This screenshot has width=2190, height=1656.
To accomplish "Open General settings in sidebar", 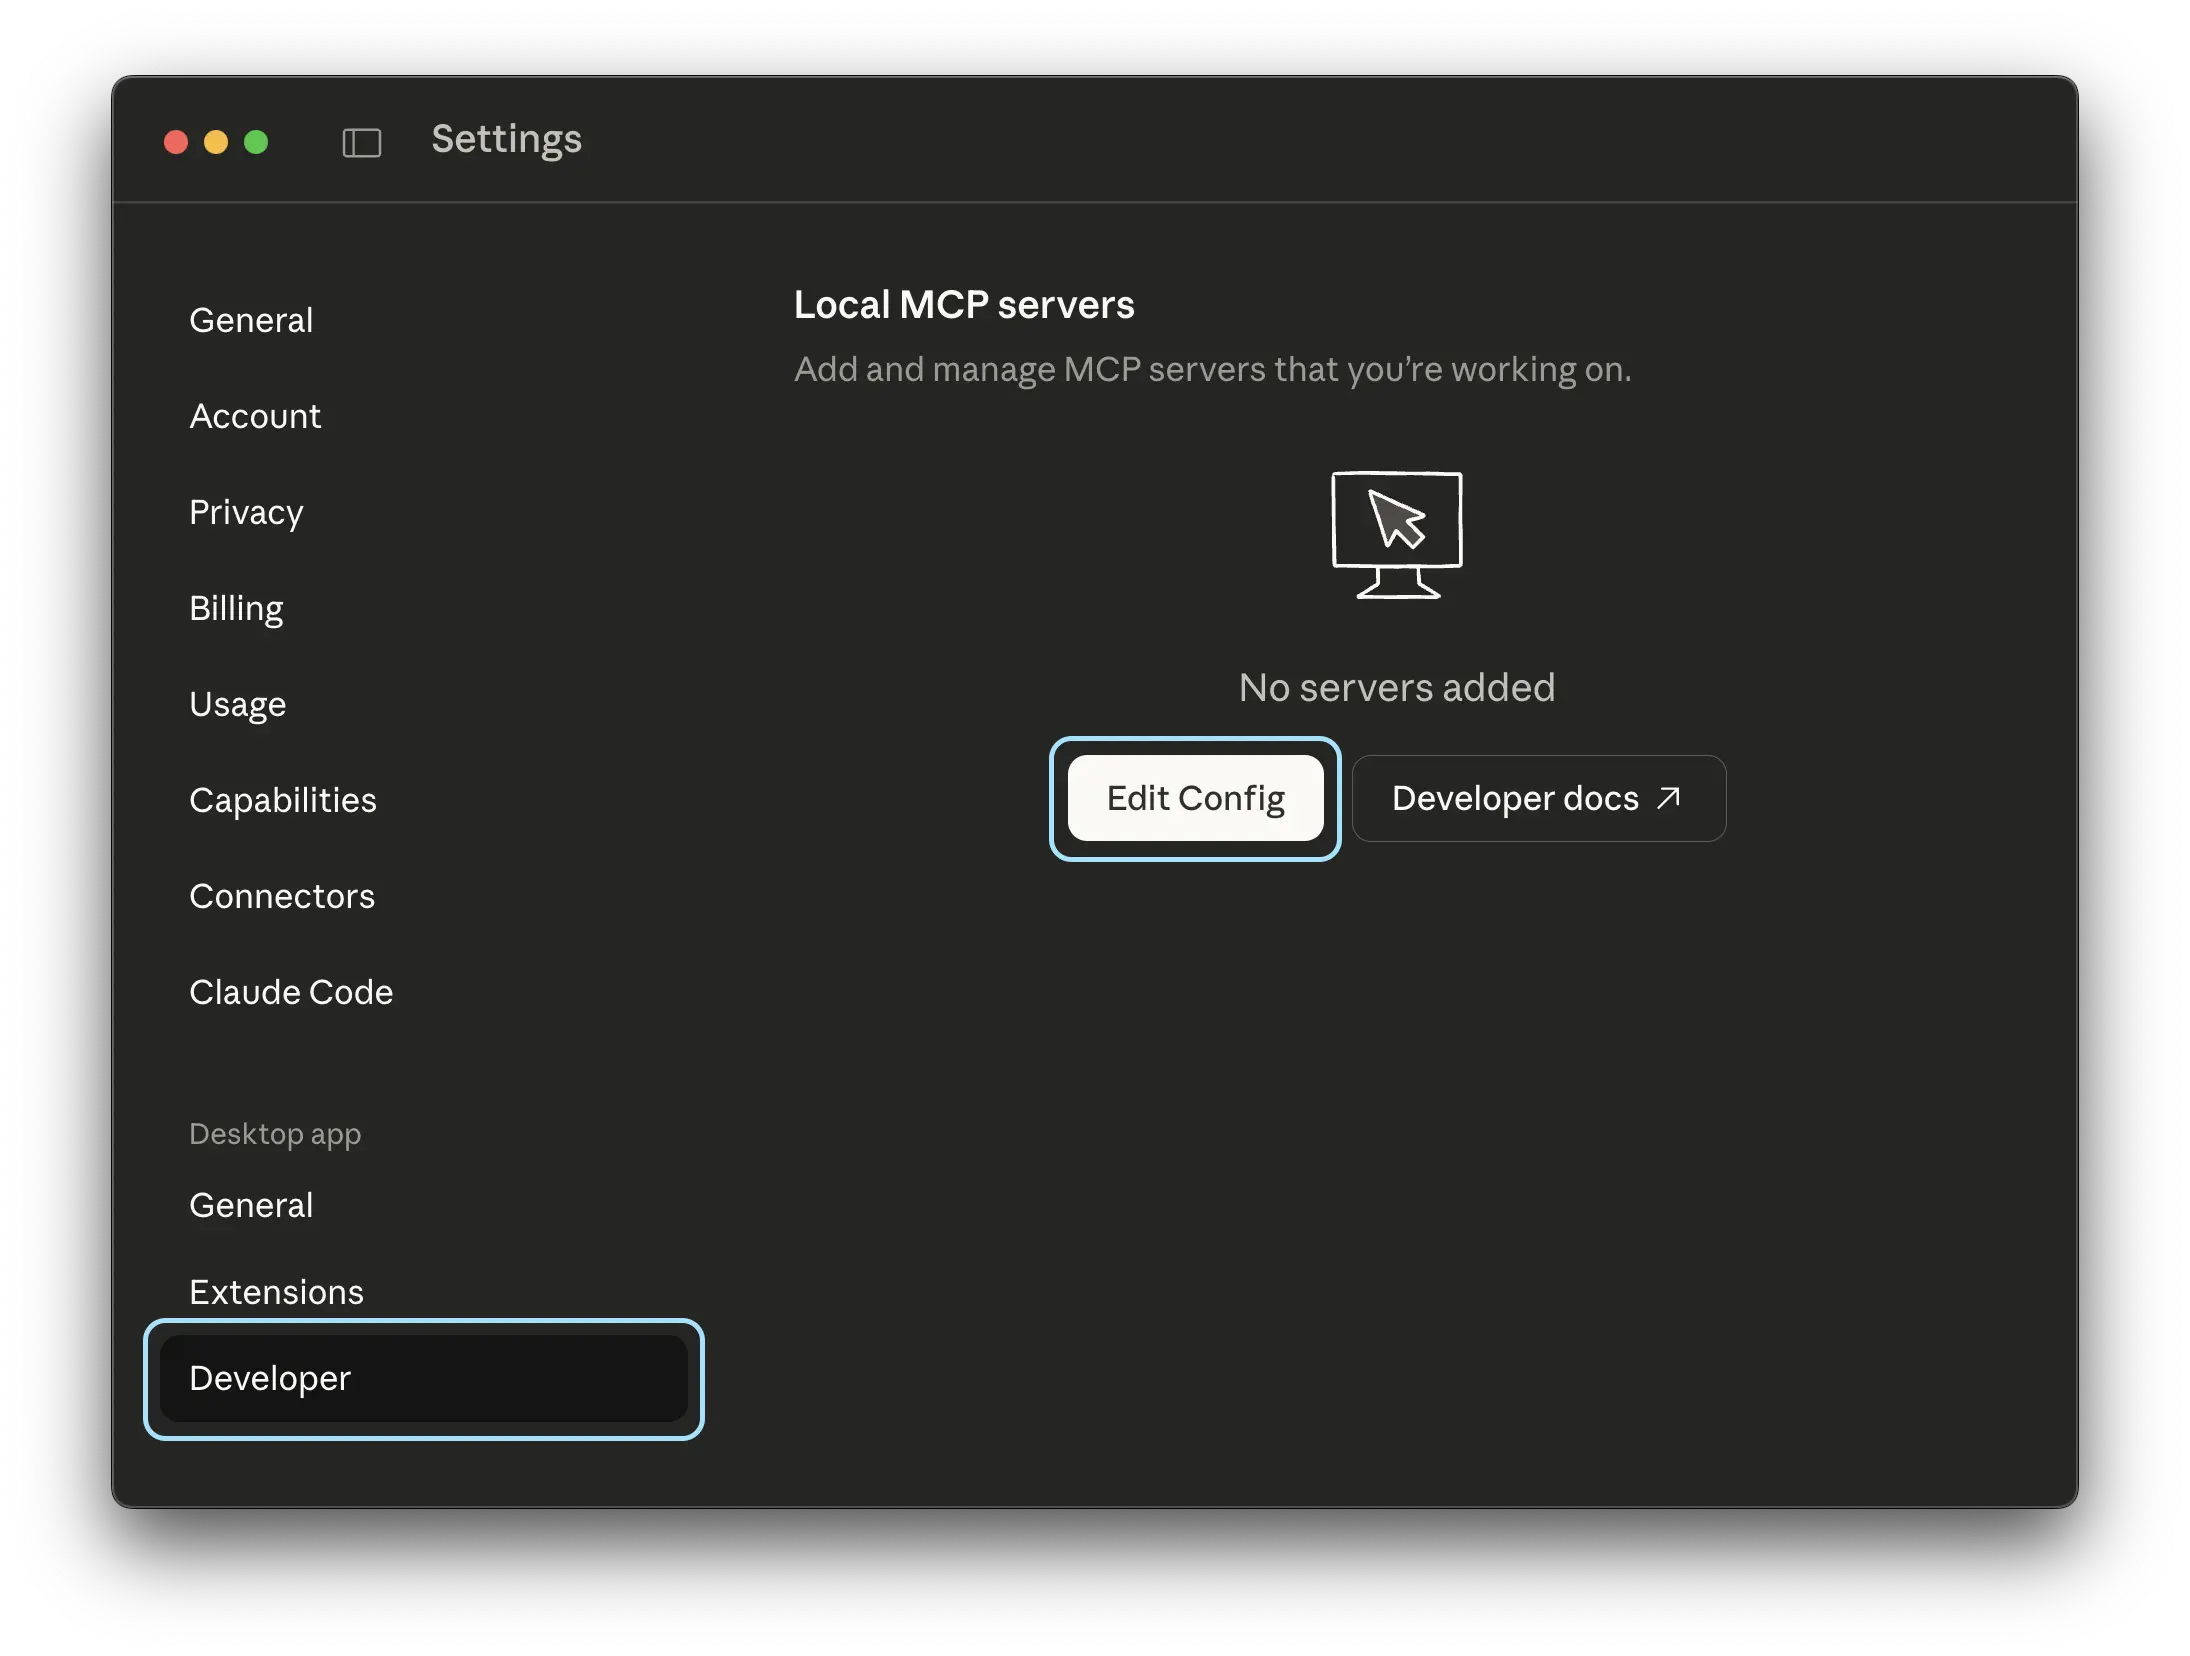I will [251, 320].
